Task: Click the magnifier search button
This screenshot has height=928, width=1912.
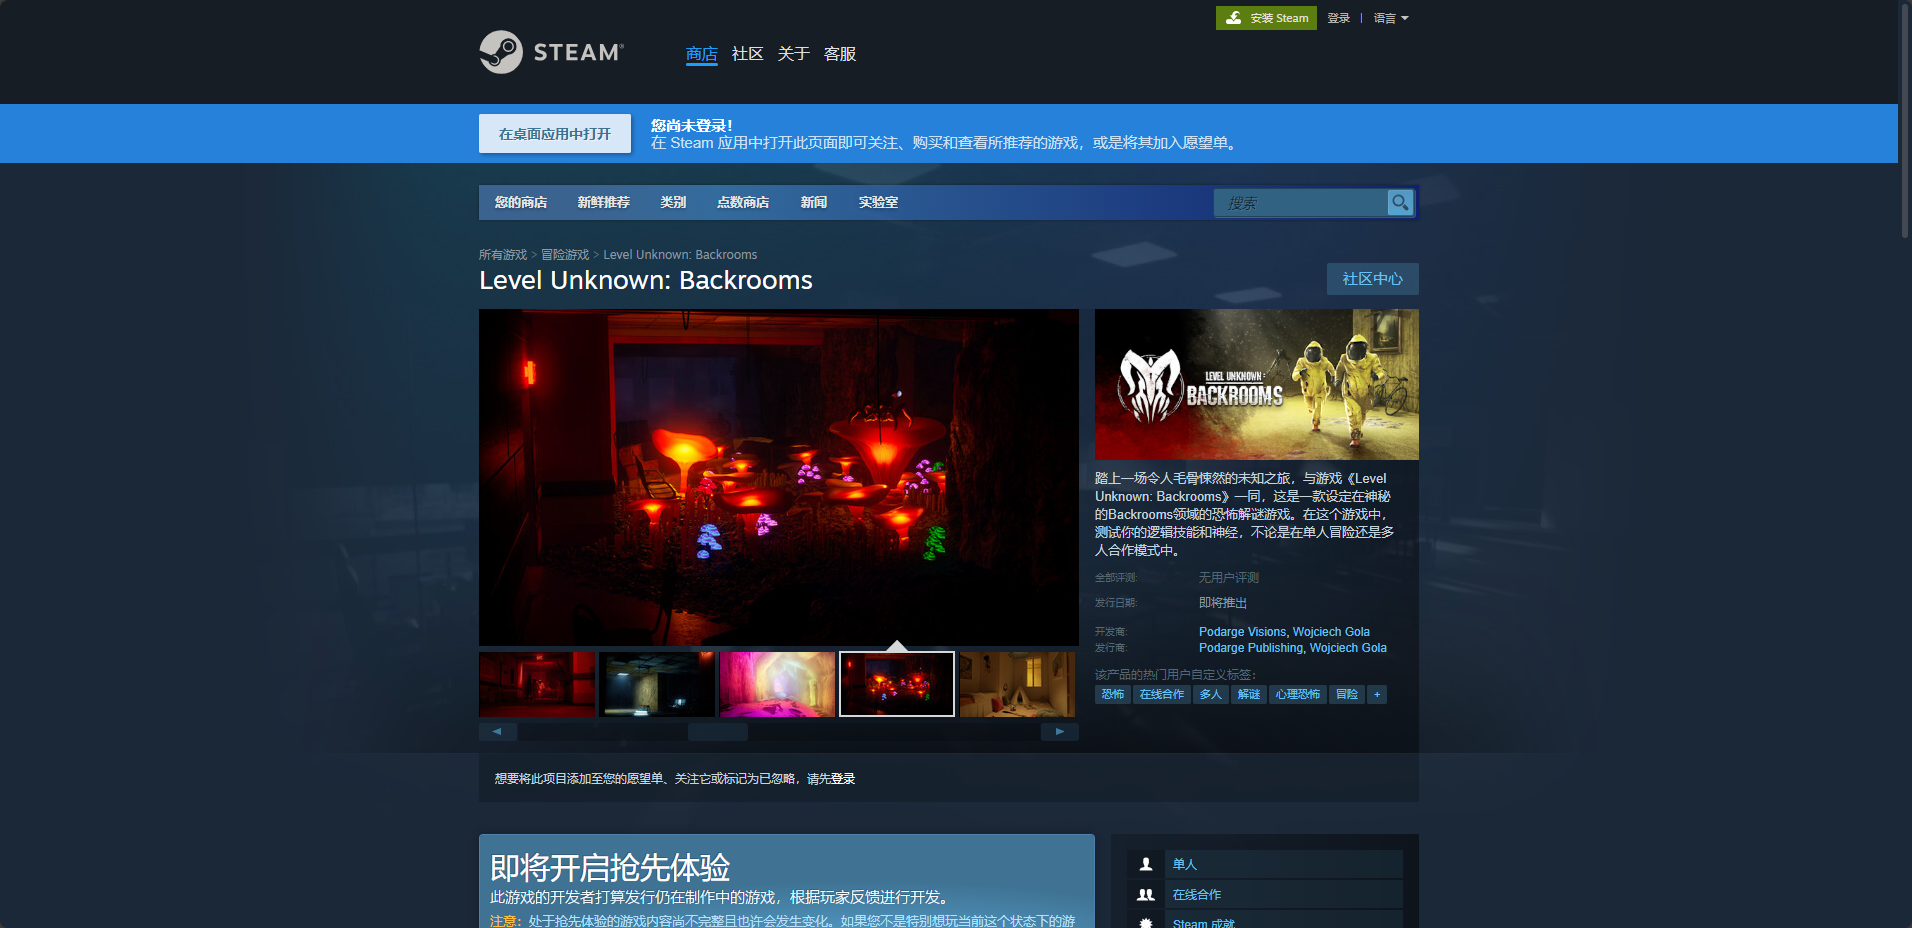Action: click(1400, 202)
